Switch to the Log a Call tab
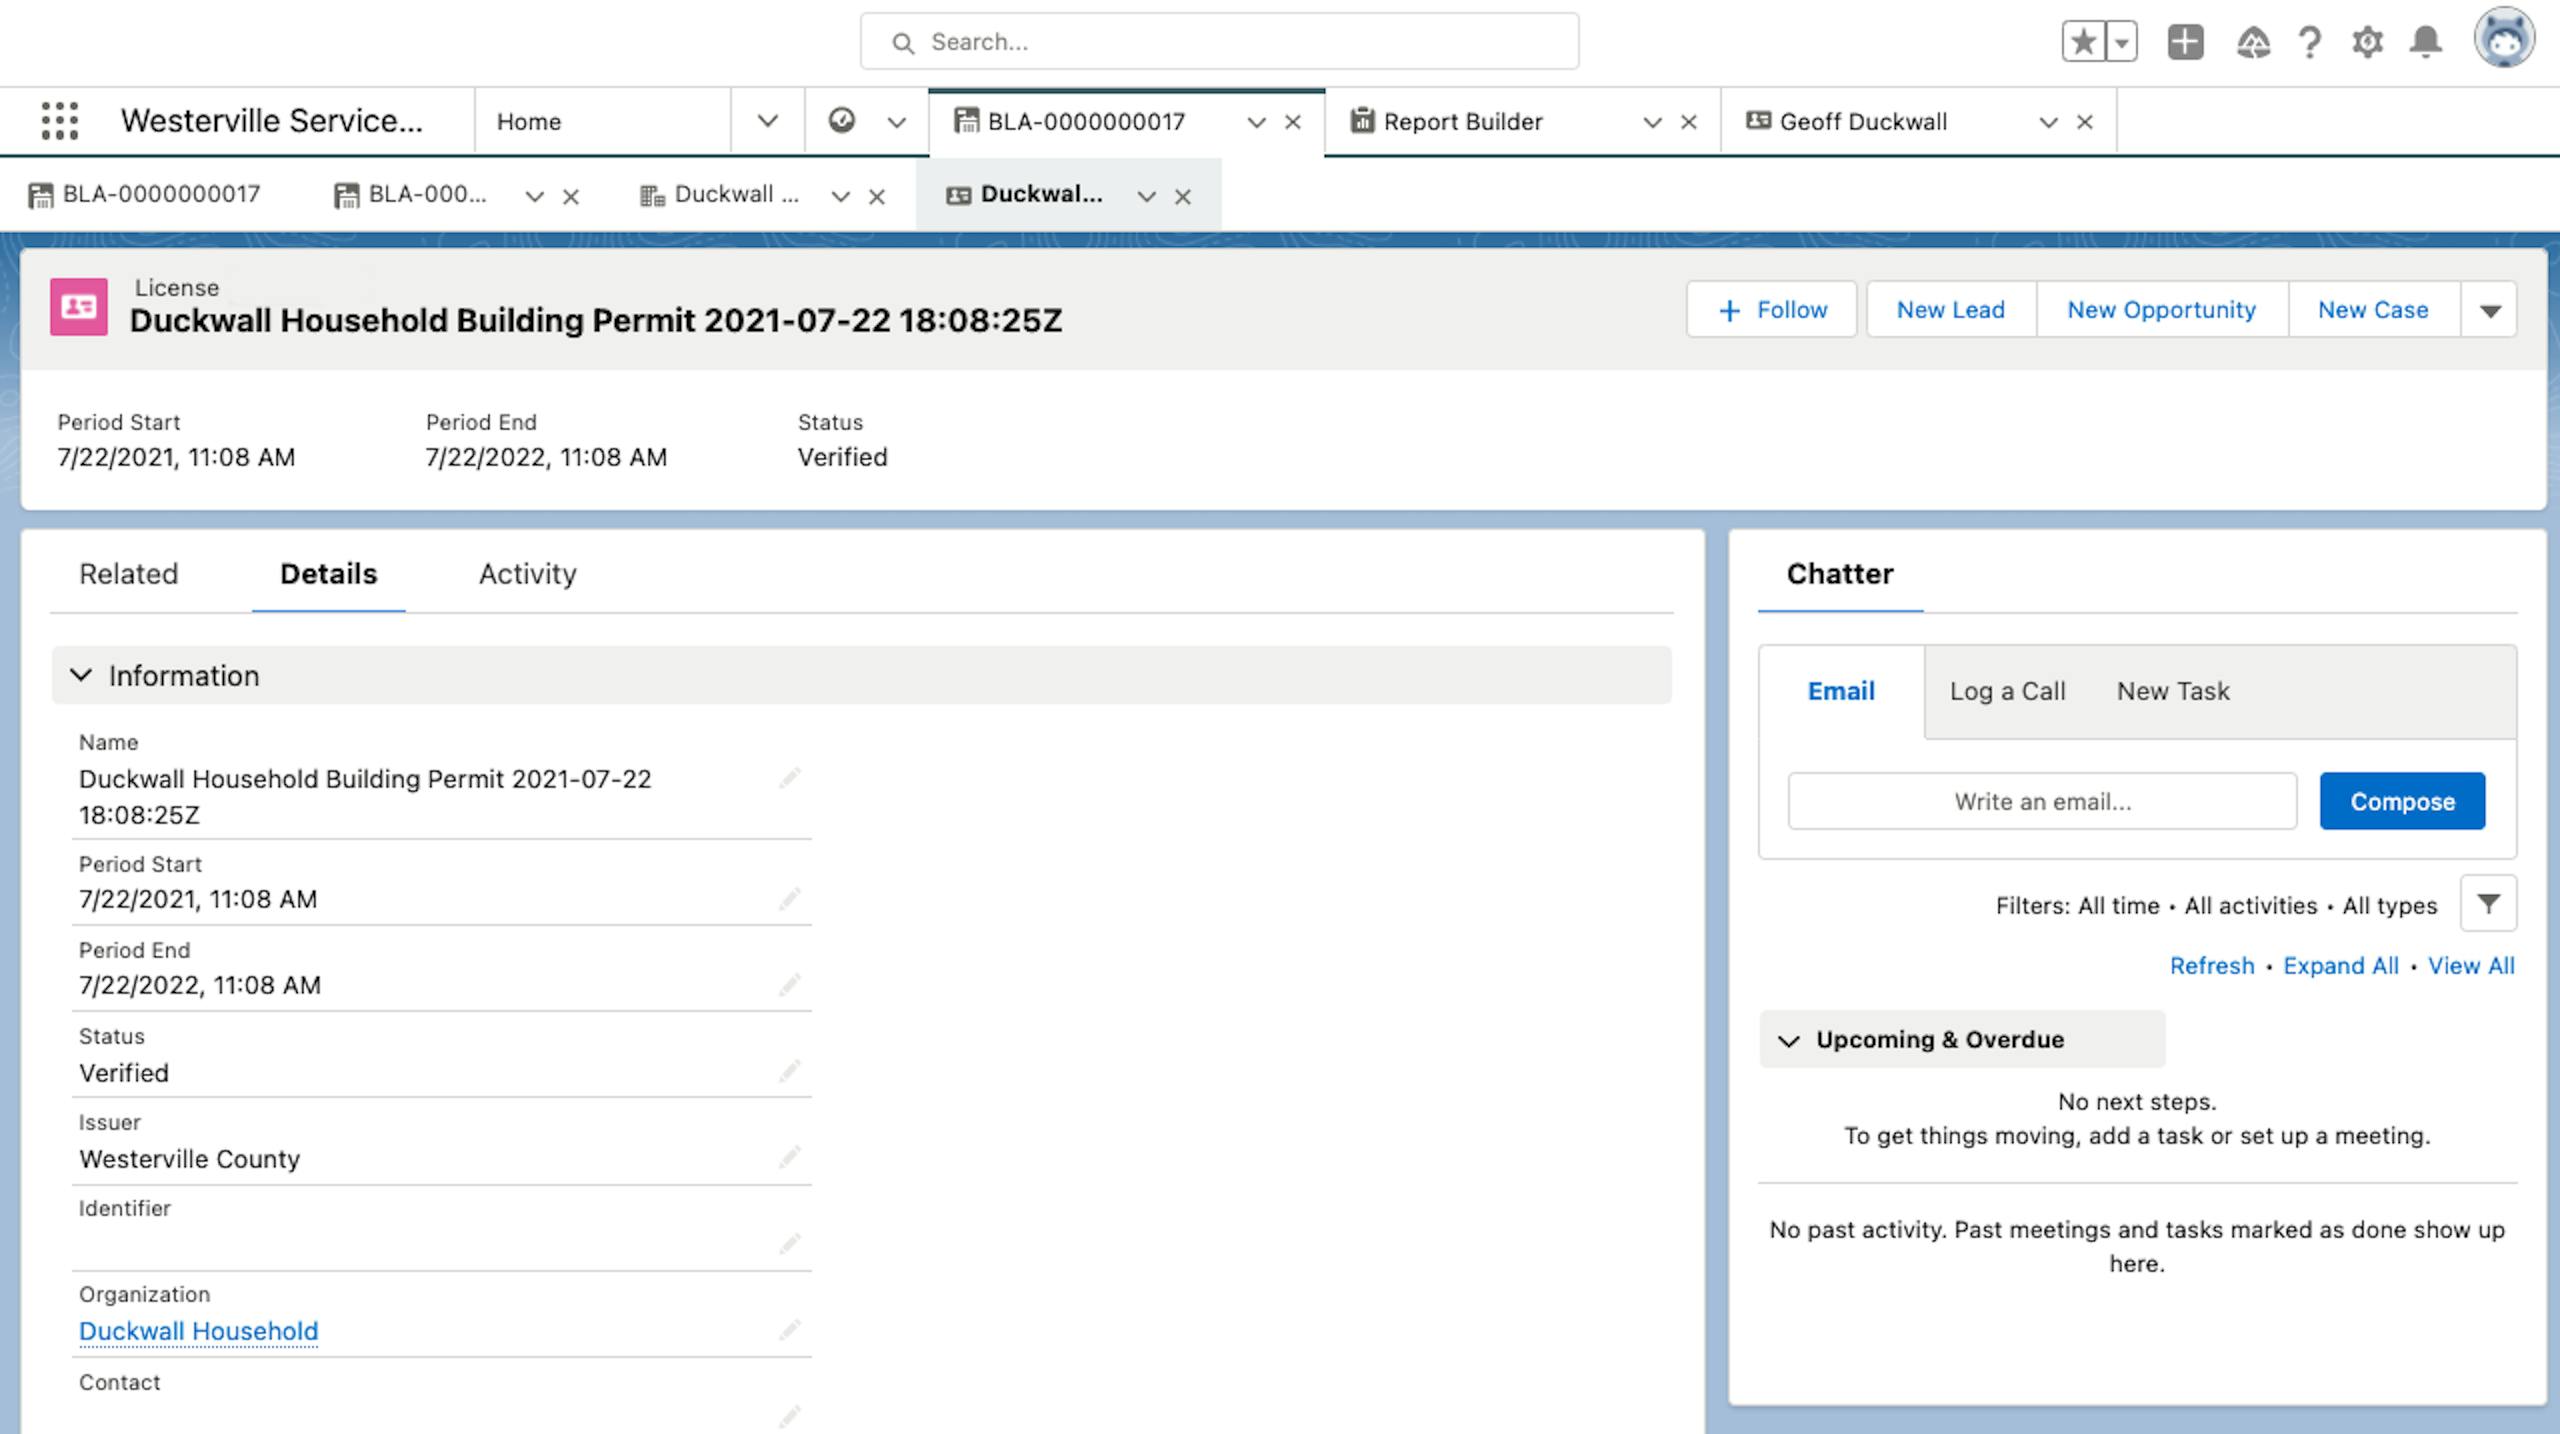Screen dimensions: 2560x1434 click(2006, 691)
